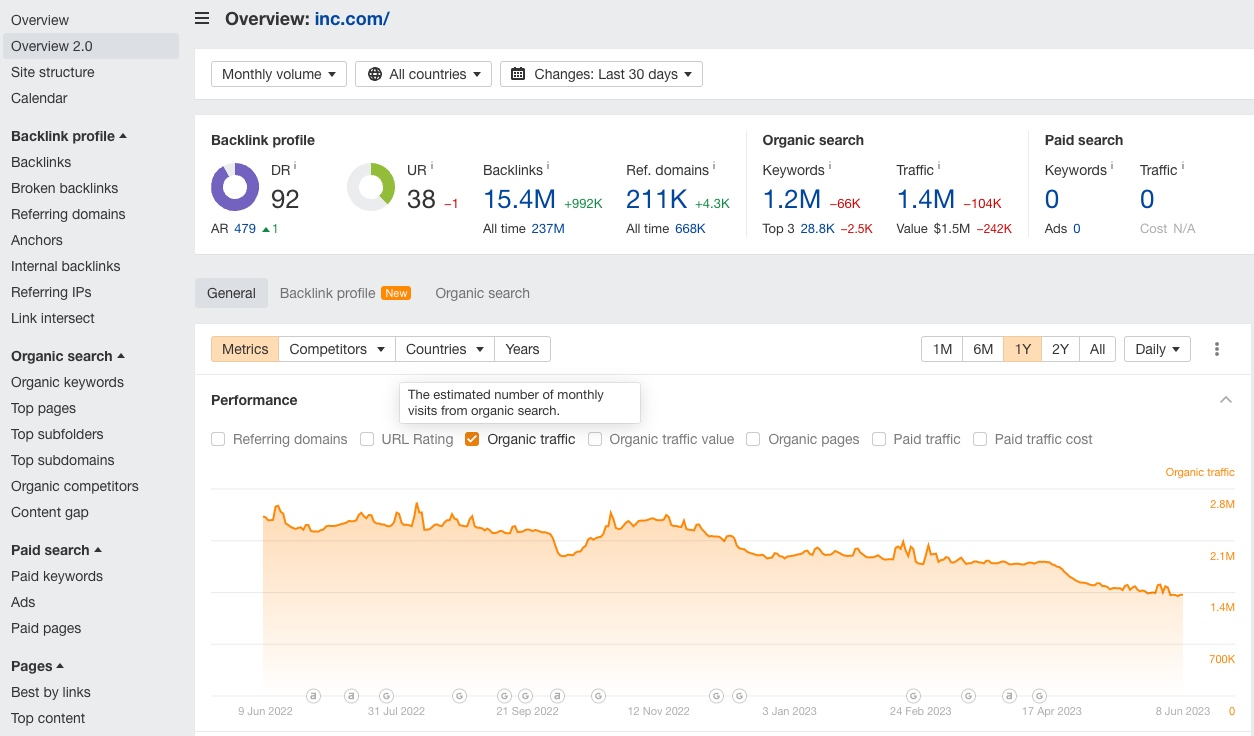Enable the Paid traffic cost checkbox

tap(980, 439)
